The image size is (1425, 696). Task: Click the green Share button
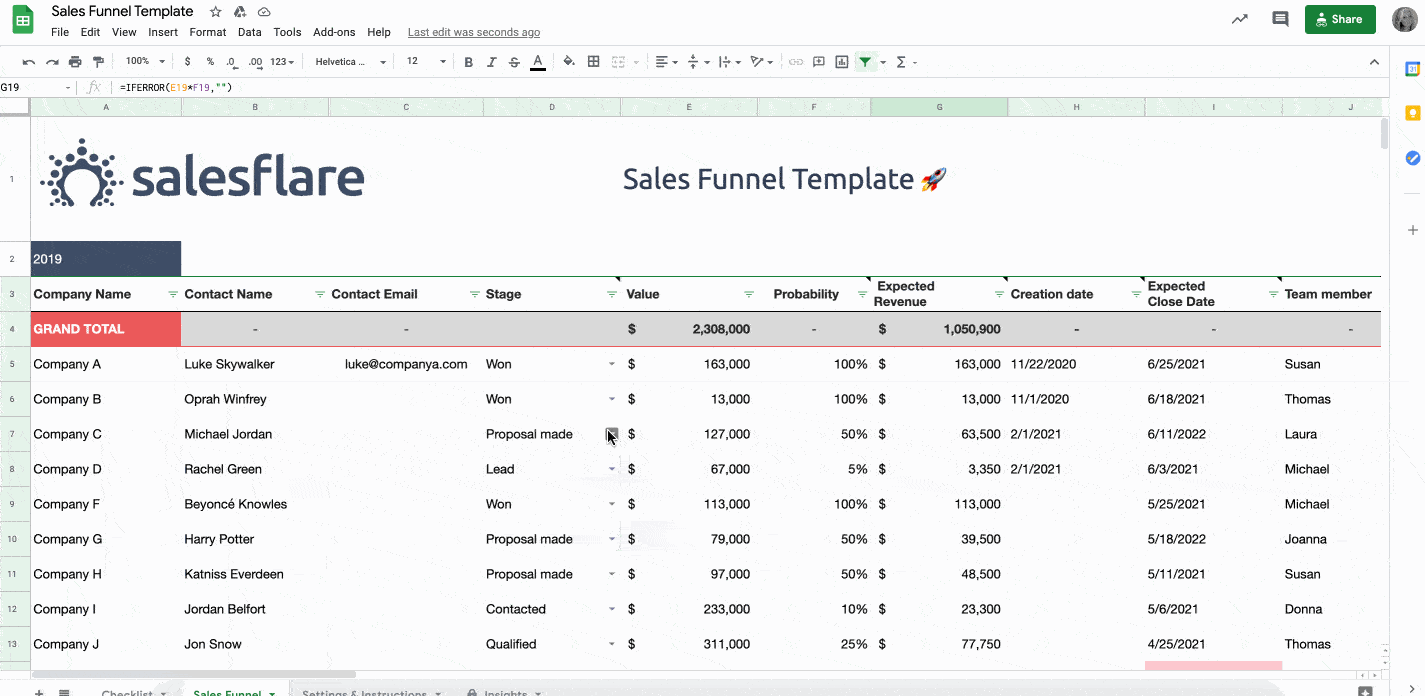[1340, 19]
